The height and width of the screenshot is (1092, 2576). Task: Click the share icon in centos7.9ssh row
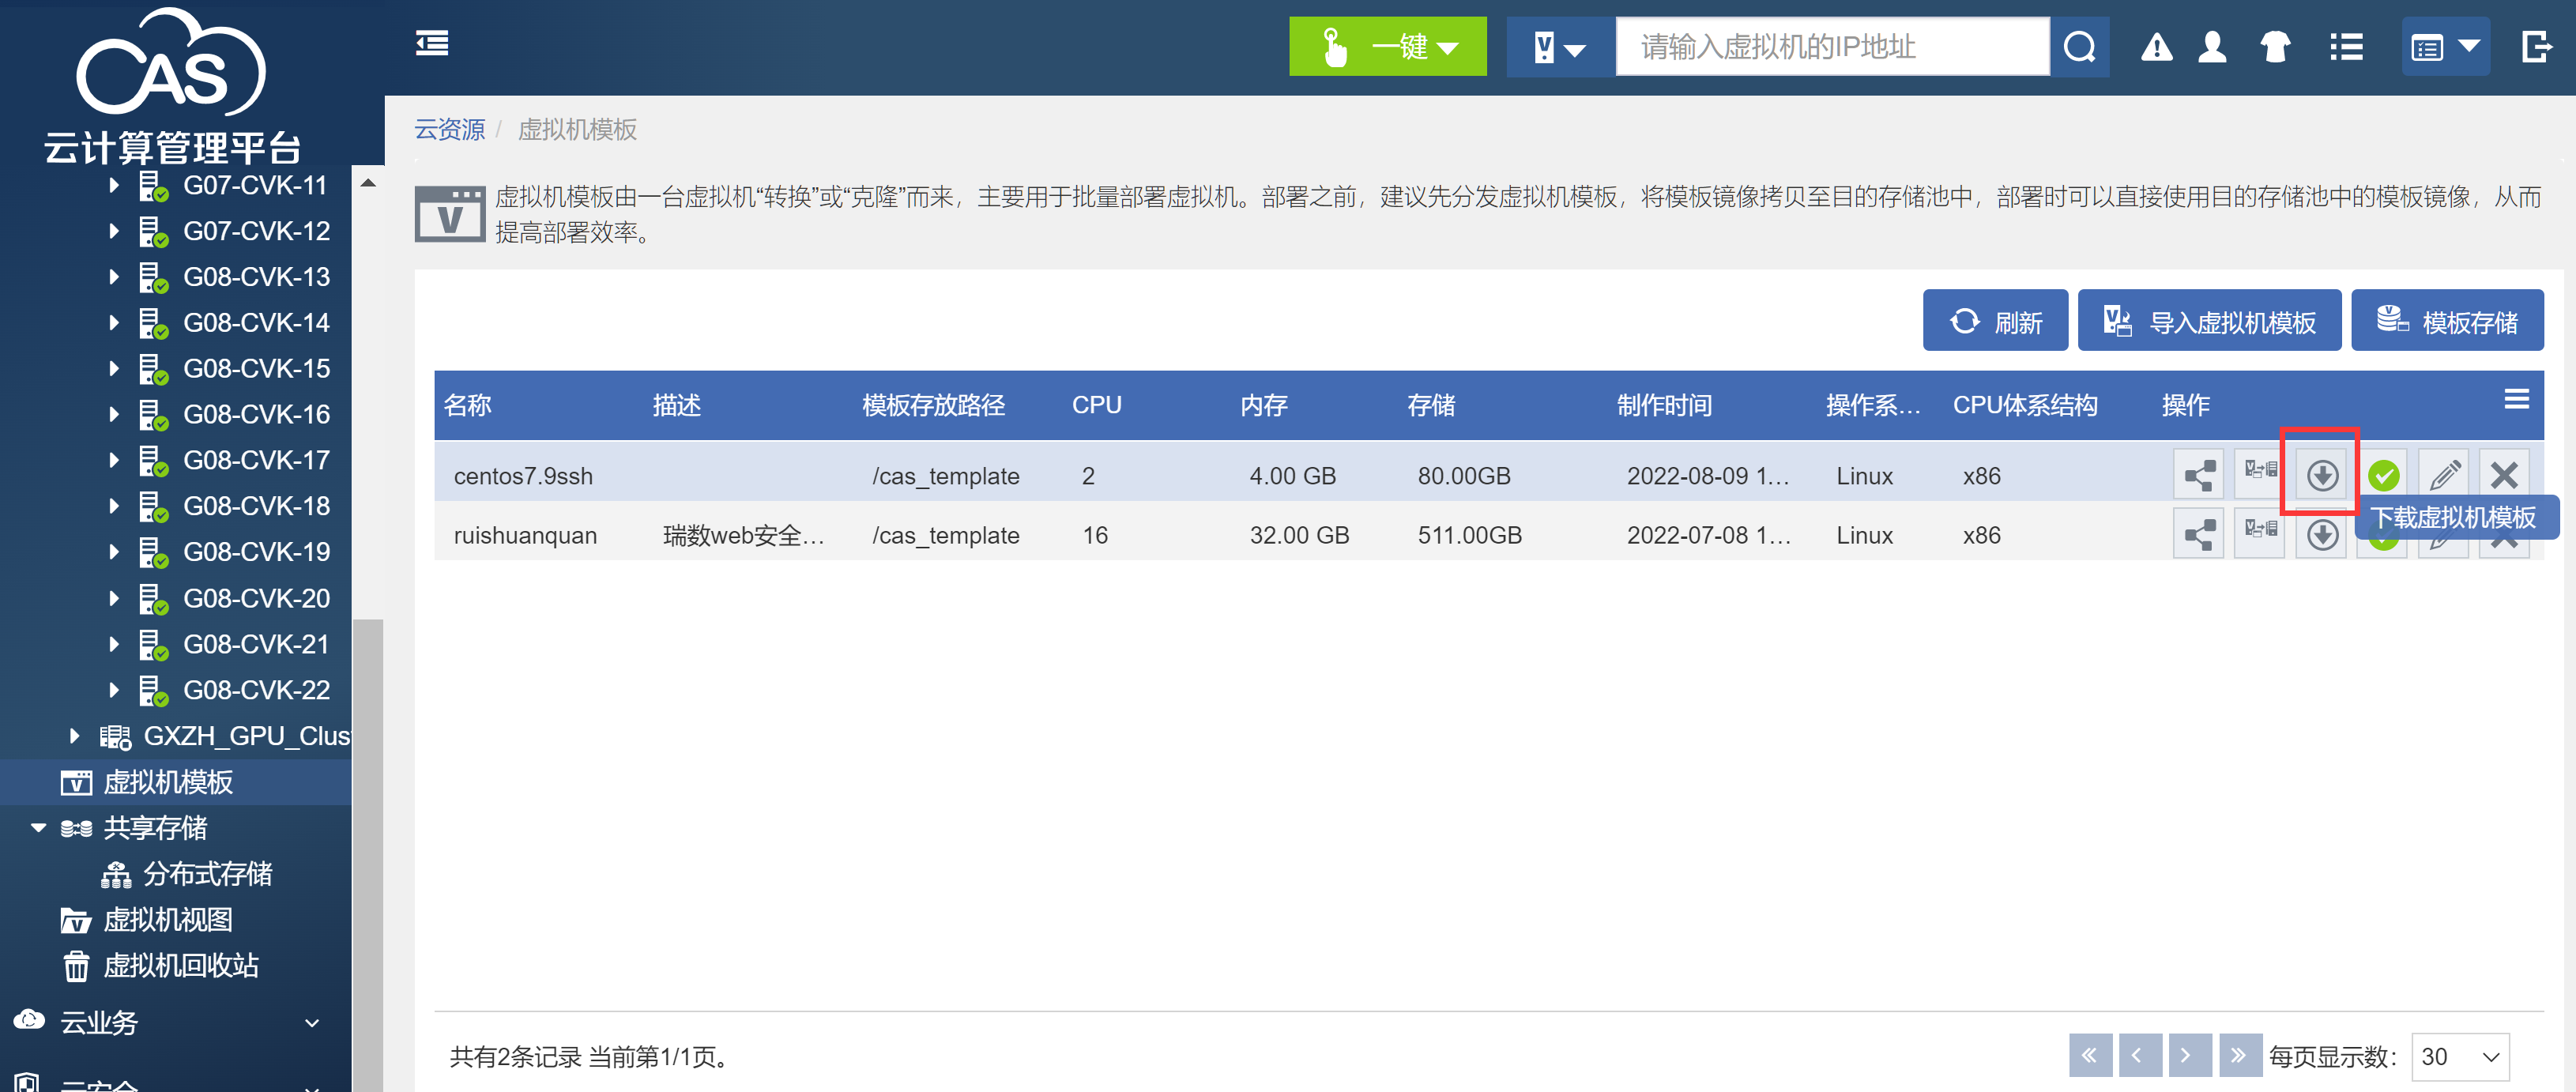point(2198,475)
